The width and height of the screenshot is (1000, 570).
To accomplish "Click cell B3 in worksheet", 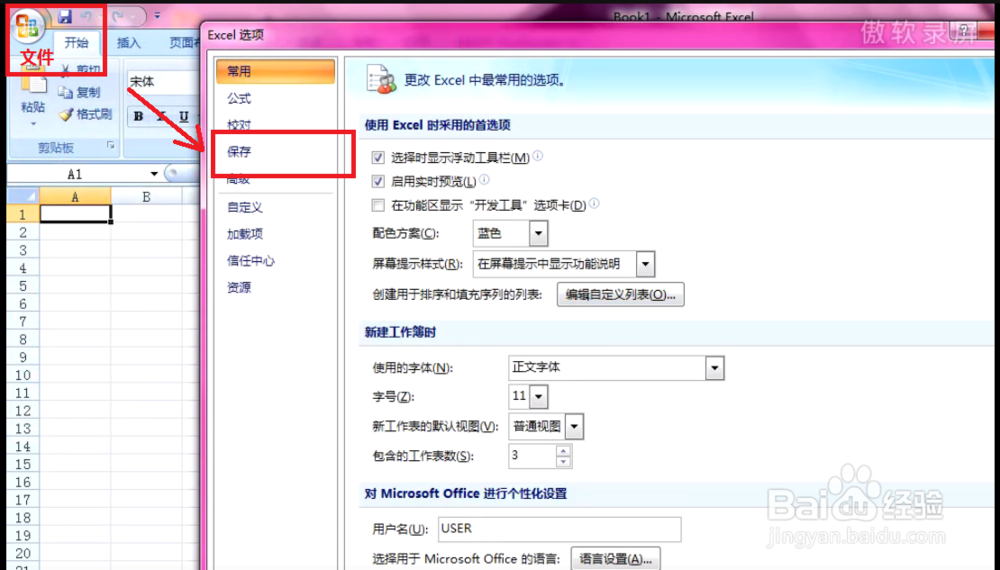I will pyautogui.click(x=147, y=250).
